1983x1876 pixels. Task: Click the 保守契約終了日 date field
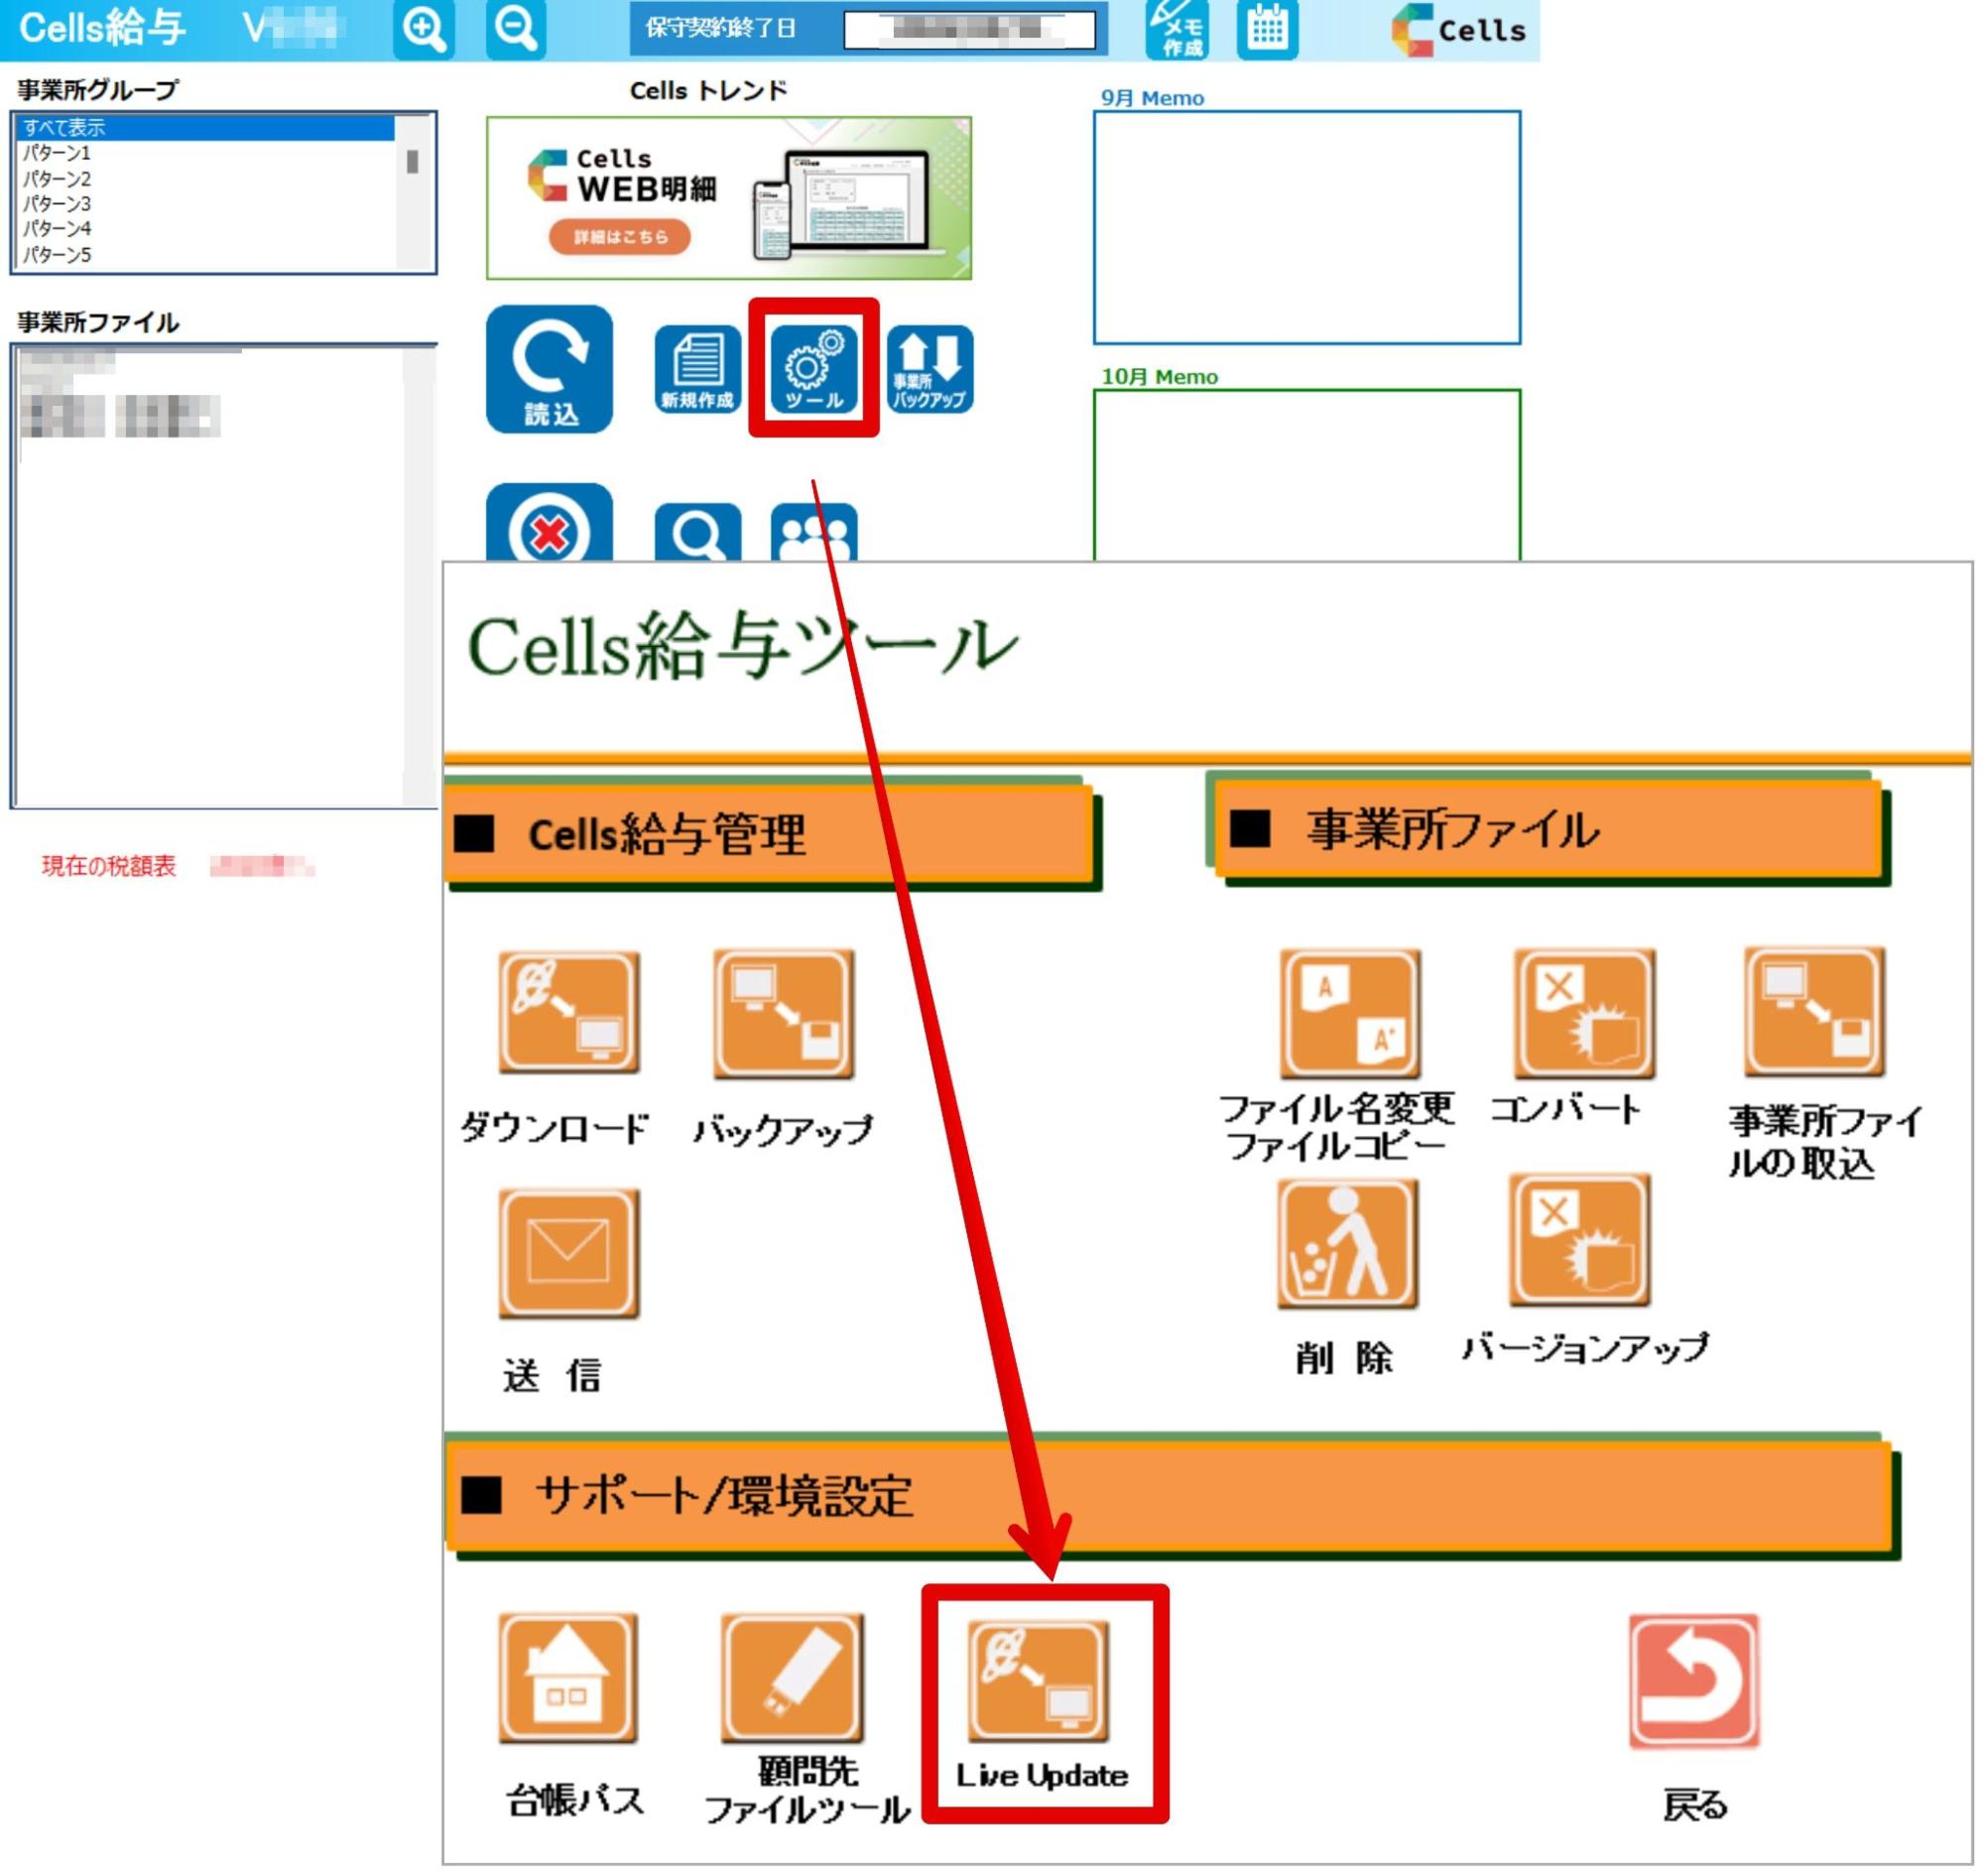click(968, 29)
